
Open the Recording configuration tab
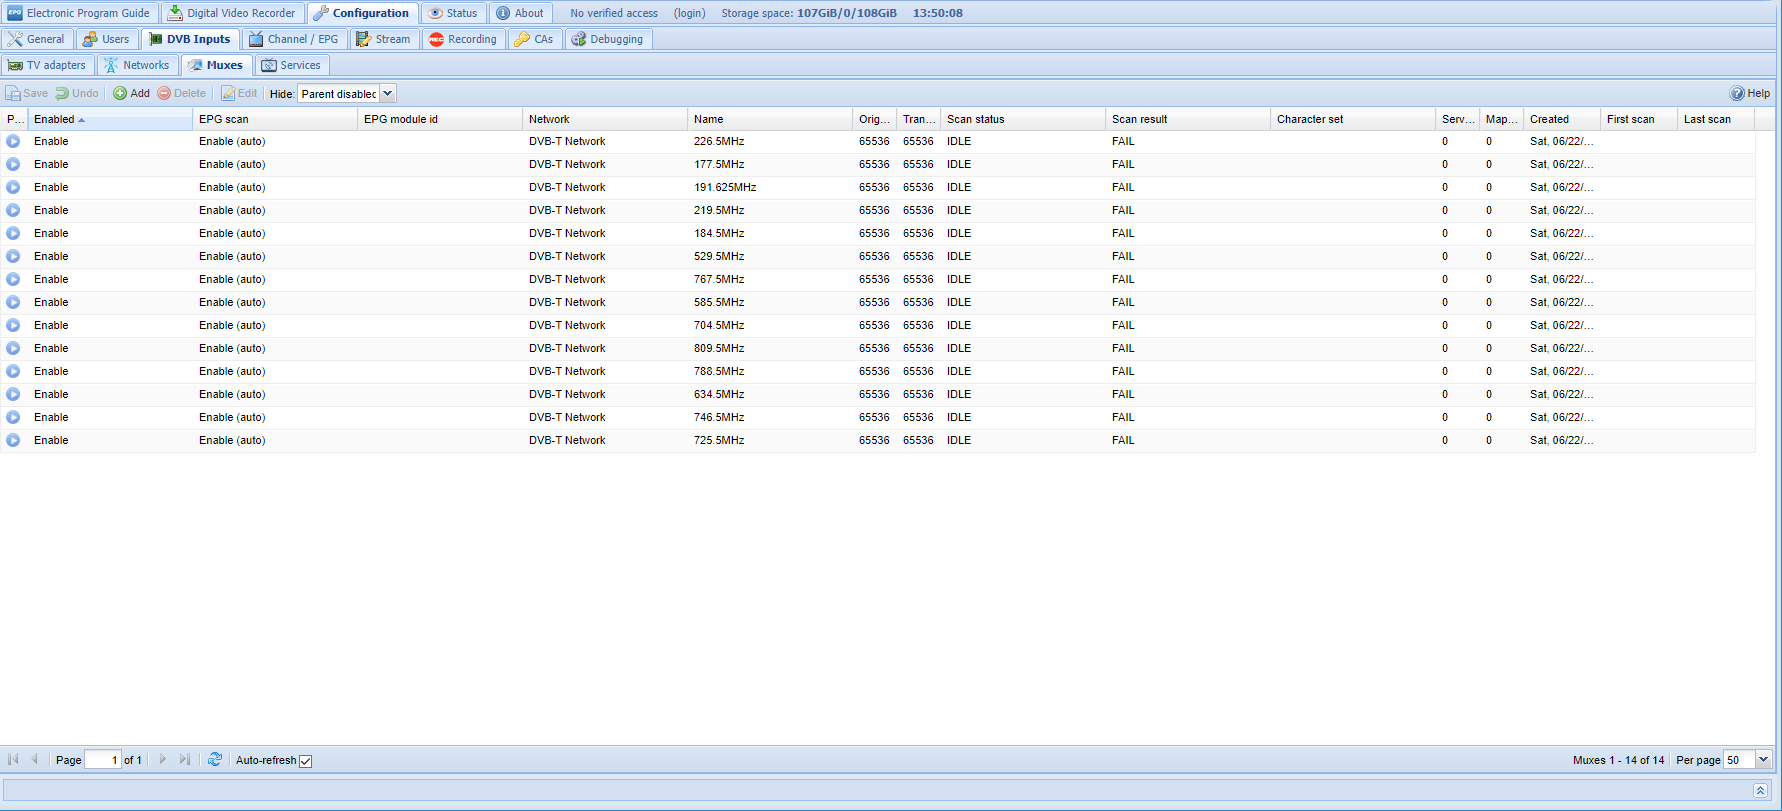click(462, 39)
